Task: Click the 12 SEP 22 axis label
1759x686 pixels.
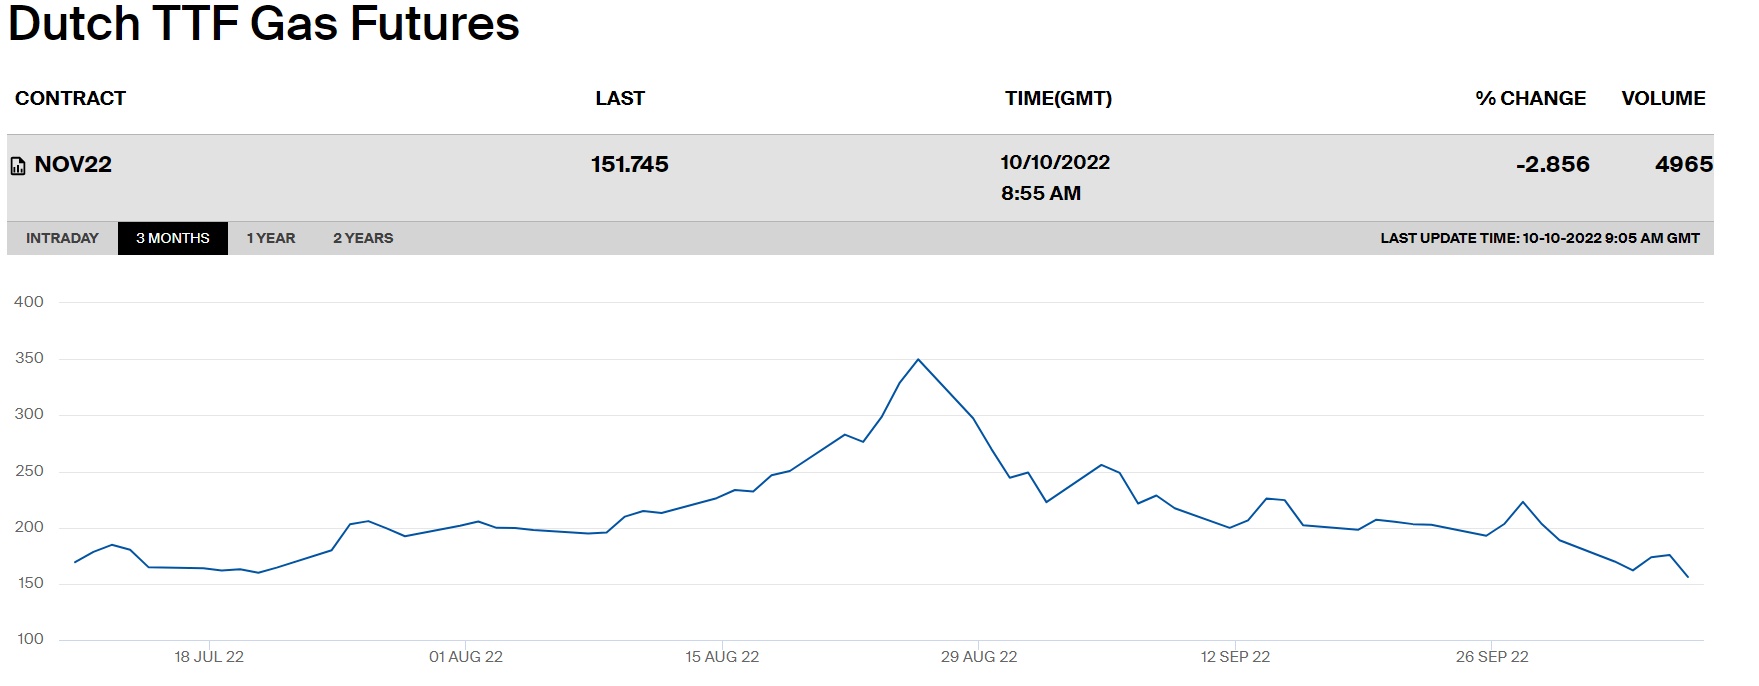Action: point(1235,657)
